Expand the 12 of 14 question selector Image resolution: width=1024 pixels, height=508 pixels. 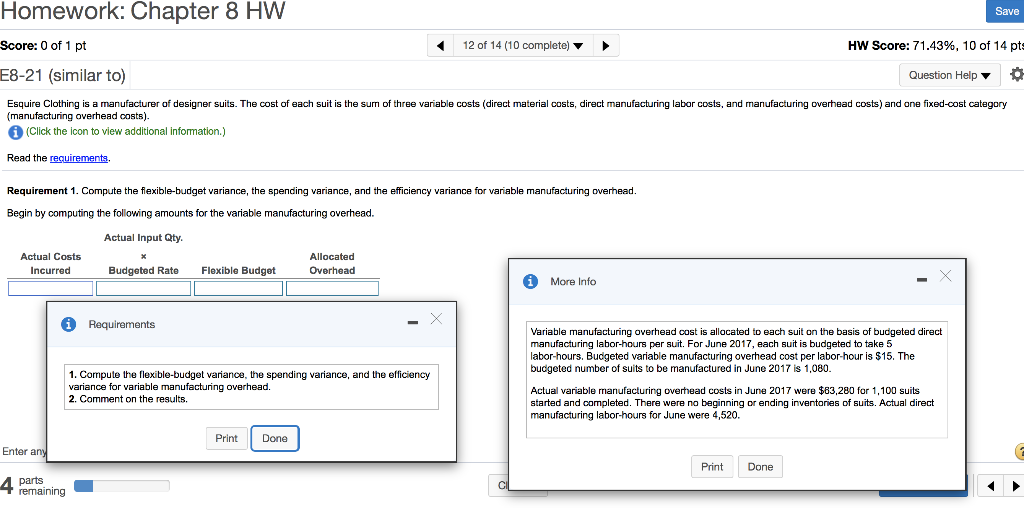tap(524, 46)
